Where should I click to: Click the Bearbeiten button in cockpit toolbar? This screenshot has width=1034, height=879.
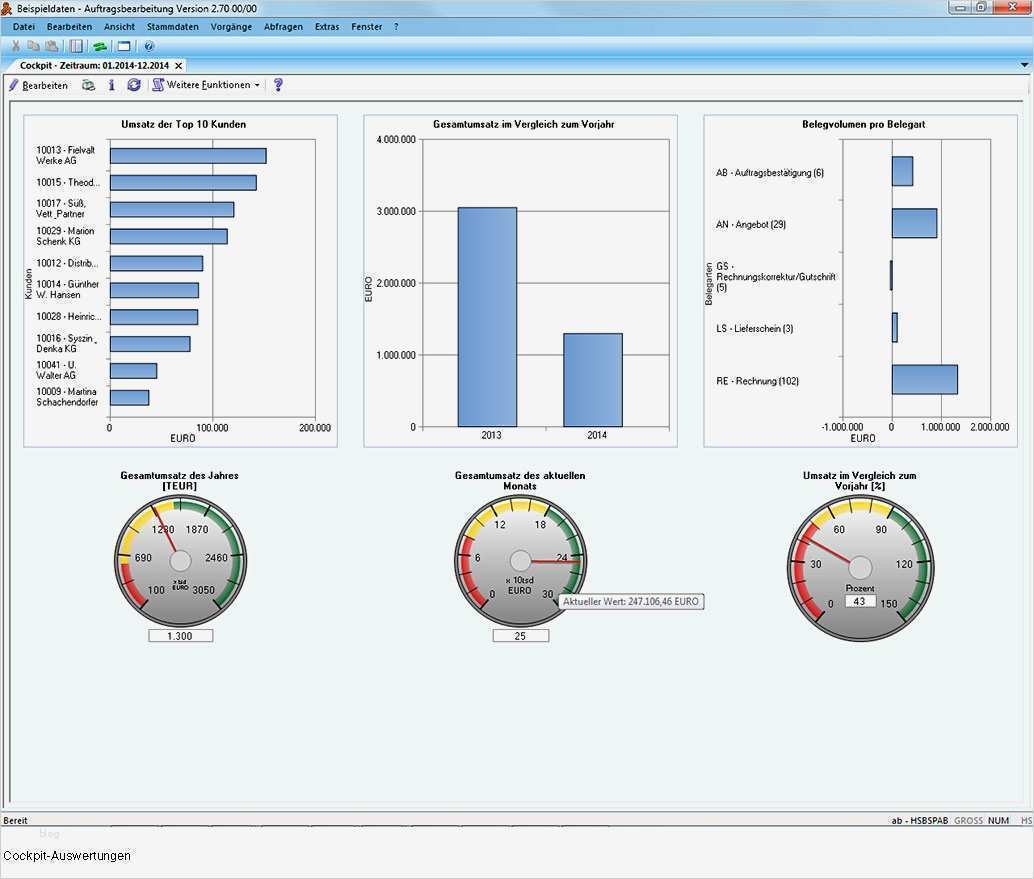click(38, 85)
